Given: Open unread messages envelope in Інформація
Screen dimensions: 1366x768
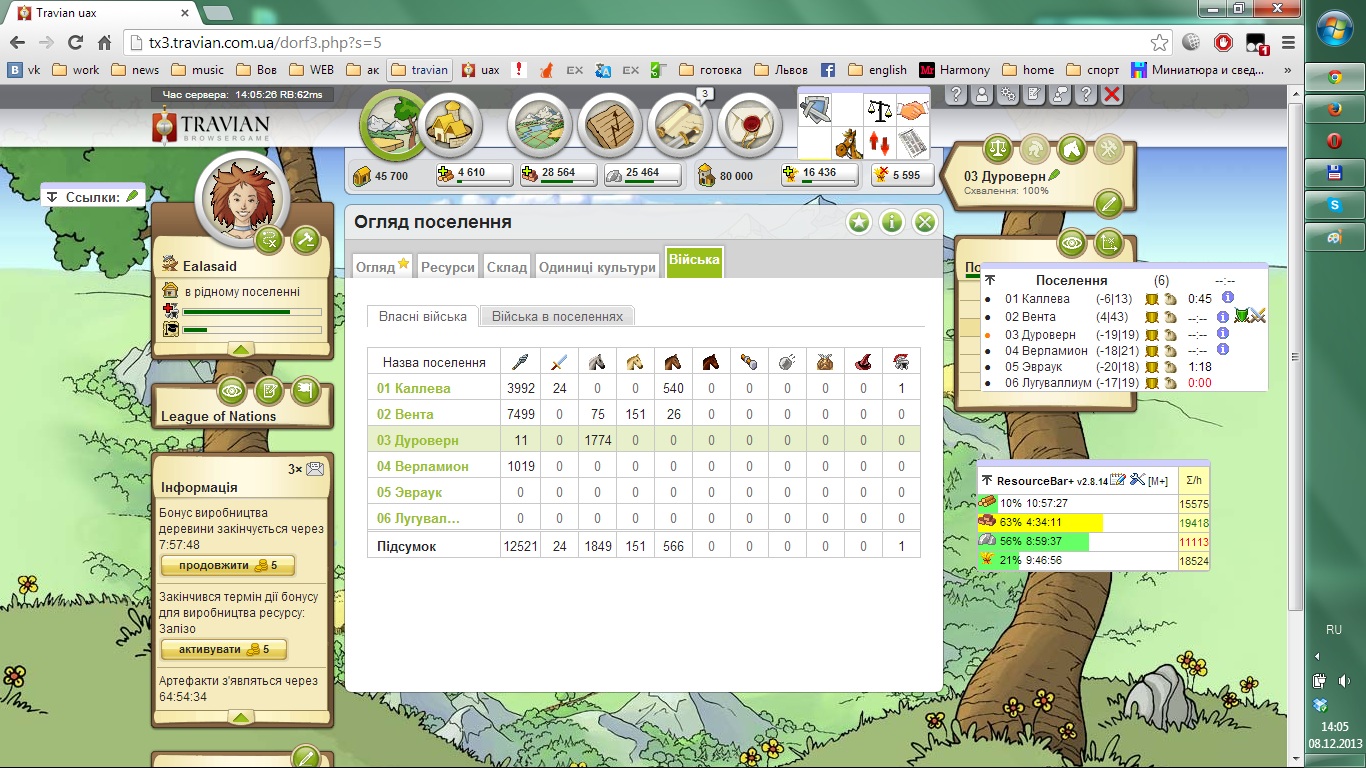Looking at the screenshot, I should [315, 469].
